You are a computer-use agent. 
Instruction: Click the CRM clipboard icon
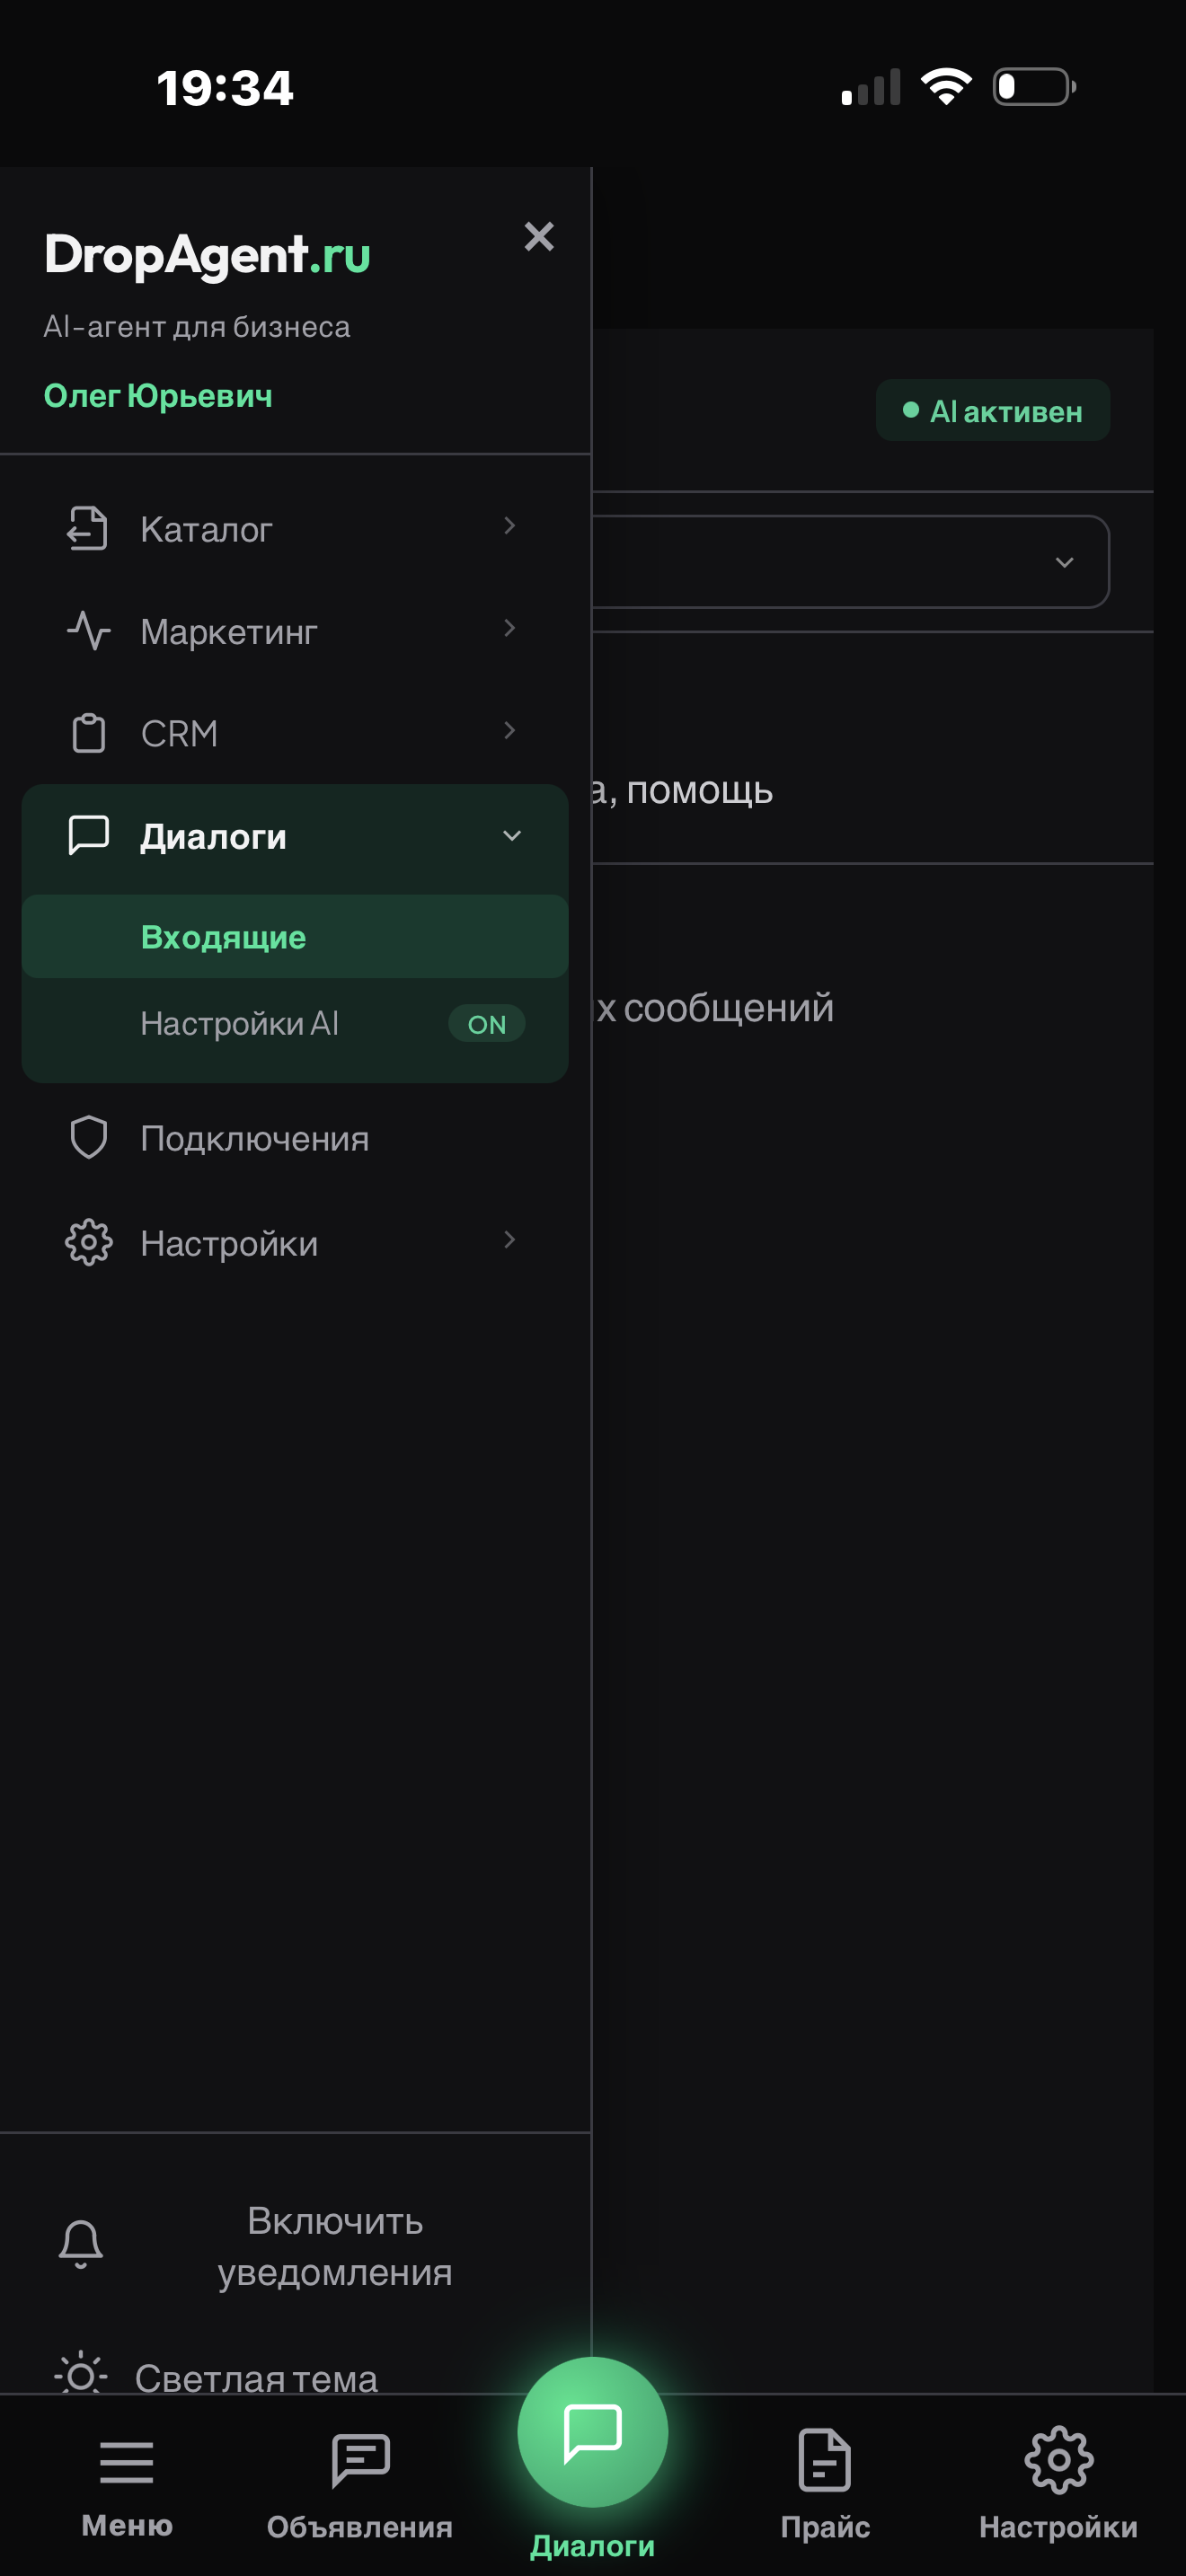pyautogui.click(x=88, y=732)
